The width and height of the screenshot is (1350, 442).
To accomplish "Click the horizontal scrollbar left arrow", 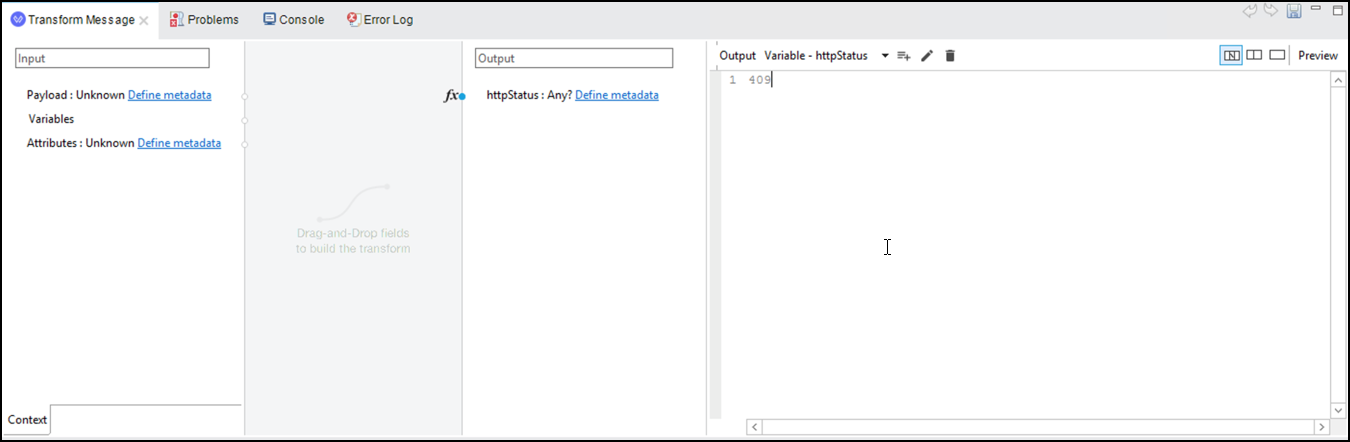I will pyautogui.click(x=755, y=428).
